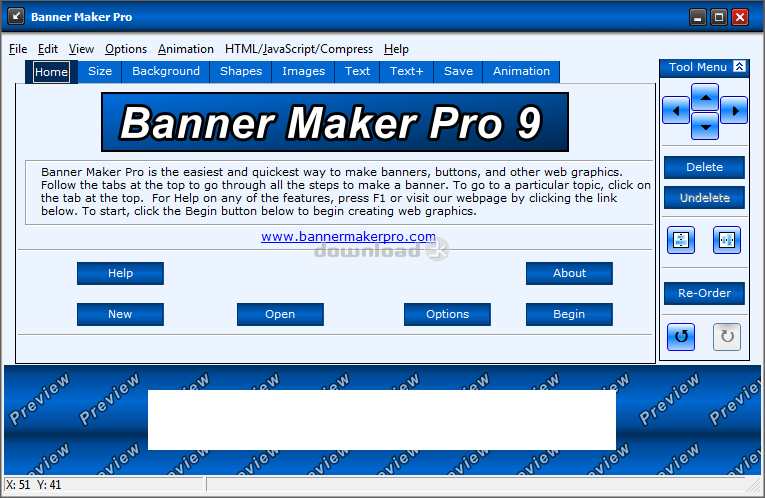765x498 pixels.
Task: Move element right with Tool Menu arrow
Action: point(734,110)
